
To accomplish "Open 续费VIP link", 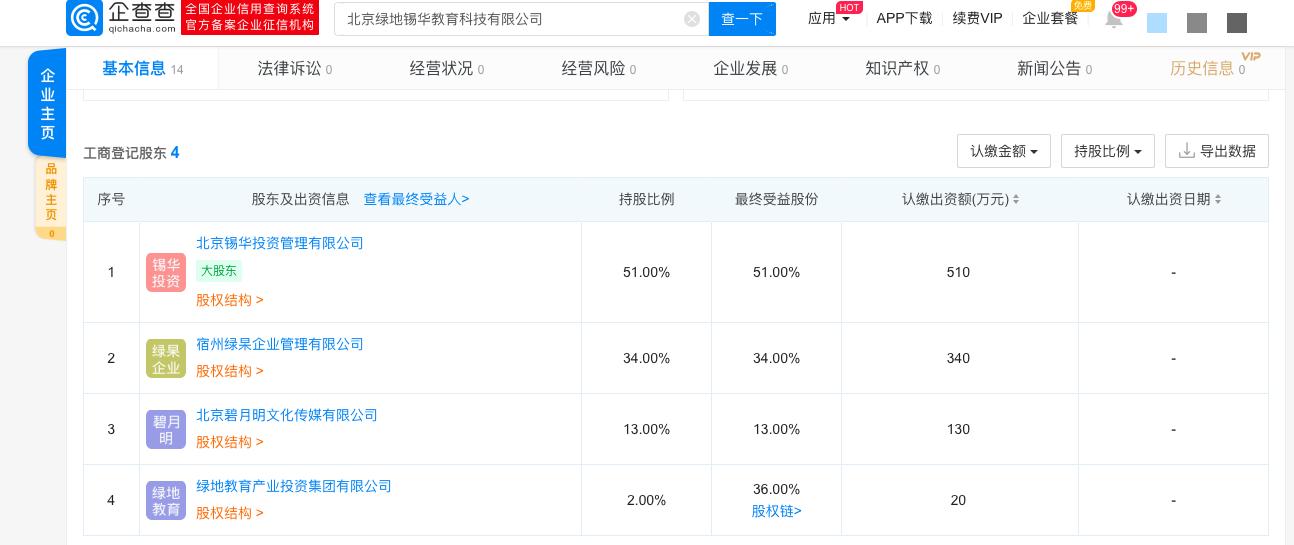I will pyautogui.click(x=977, y=18).
